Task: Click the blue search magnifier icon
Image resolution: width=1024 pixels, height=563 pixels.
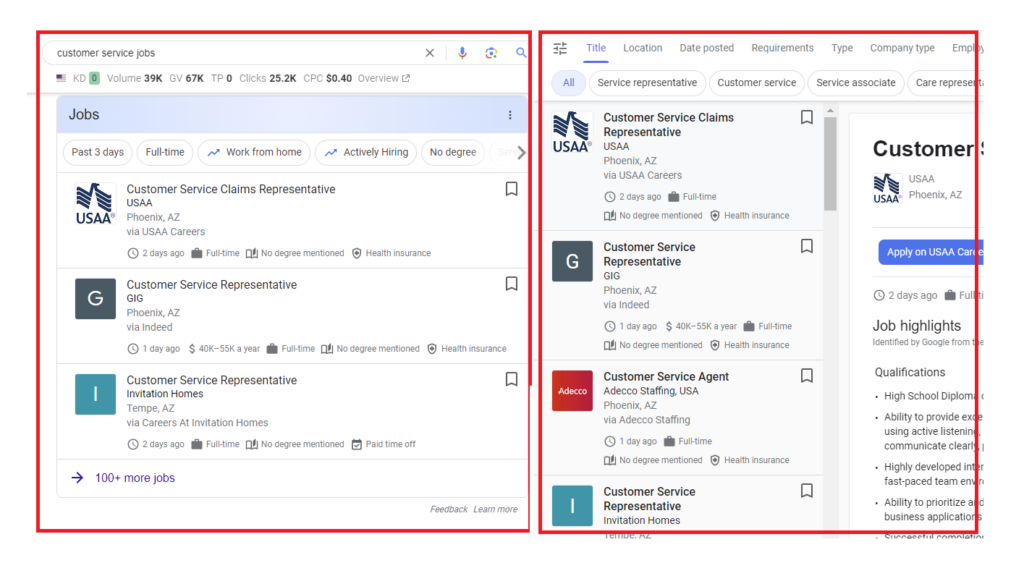Action: [x=520, y=52]
